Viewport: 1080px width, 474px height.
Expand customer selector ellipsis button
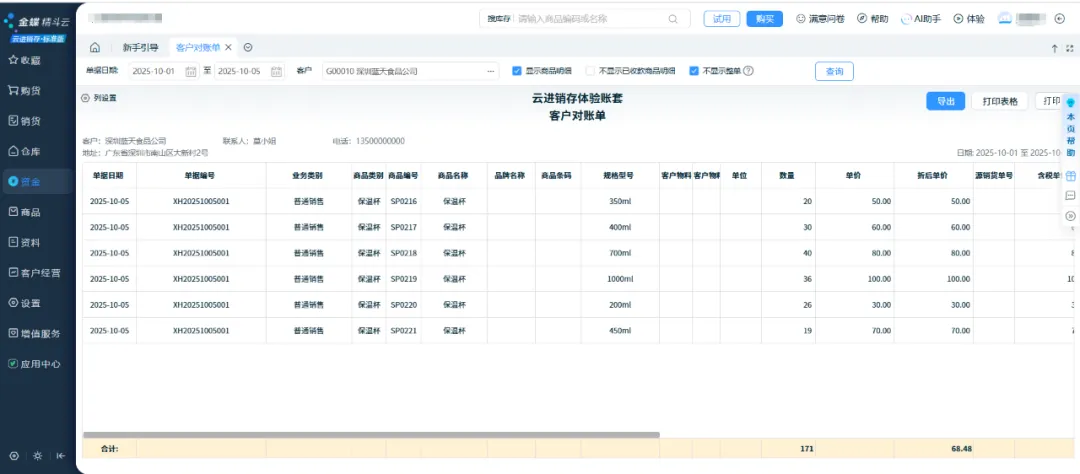click(x=490, y=71)
